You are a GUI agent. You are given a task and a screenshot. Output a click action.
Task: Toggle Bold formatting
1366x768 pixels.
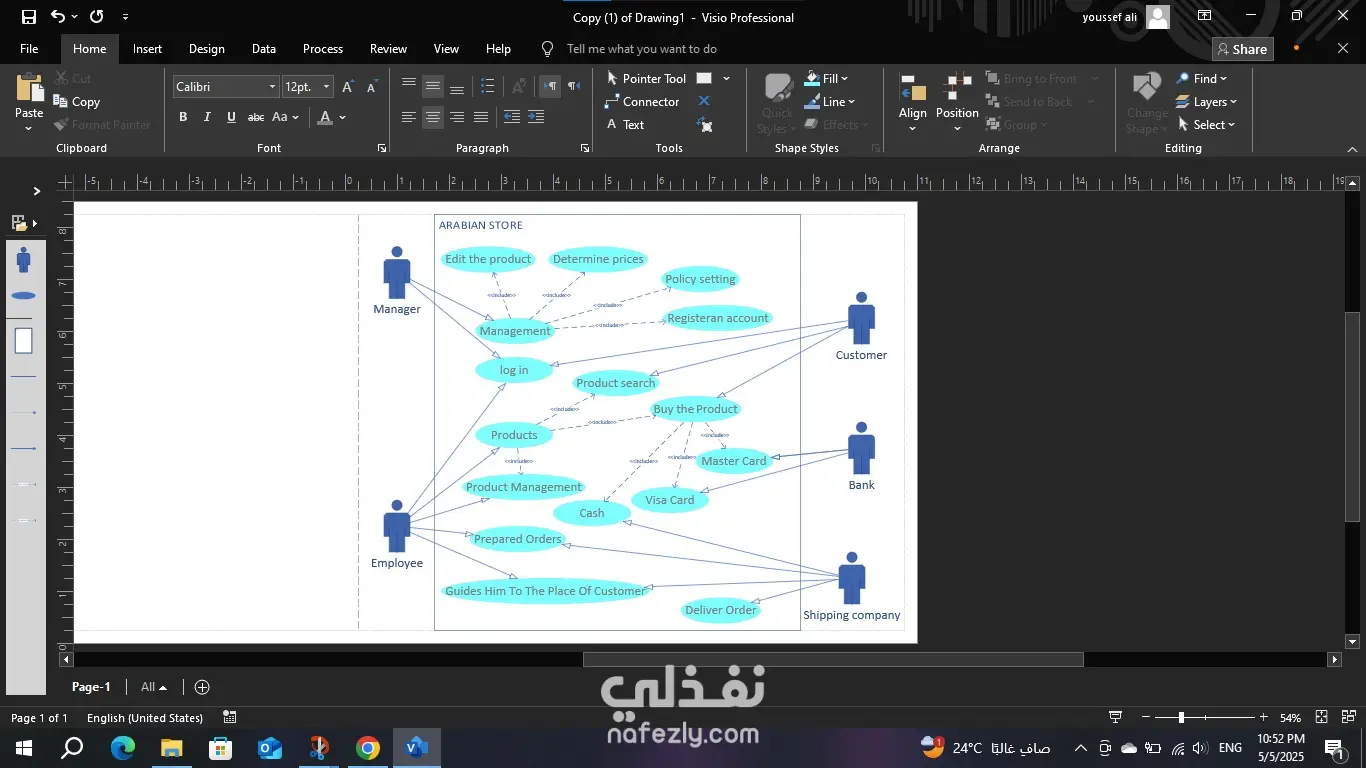click(x=183, y=117)
